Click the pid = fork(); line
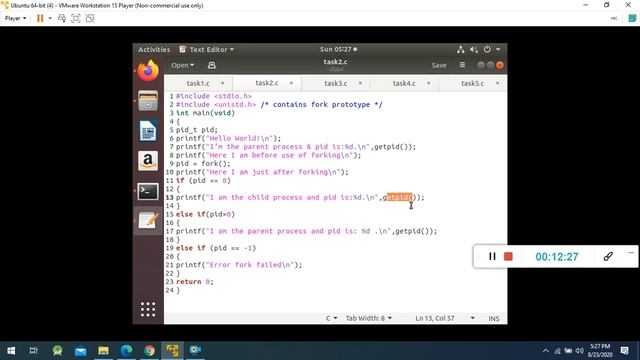 203,164
